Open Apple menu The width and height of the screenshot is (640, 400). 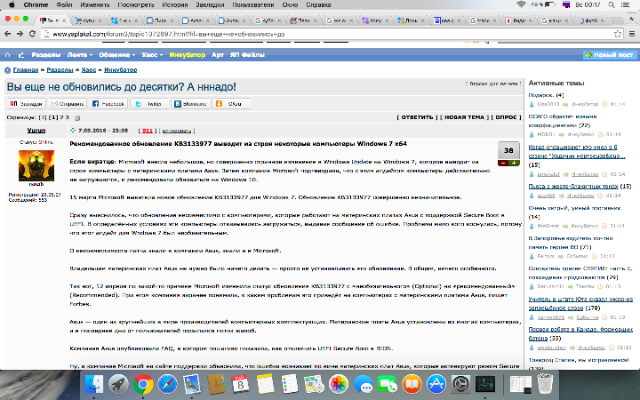(x=11, y=5)
